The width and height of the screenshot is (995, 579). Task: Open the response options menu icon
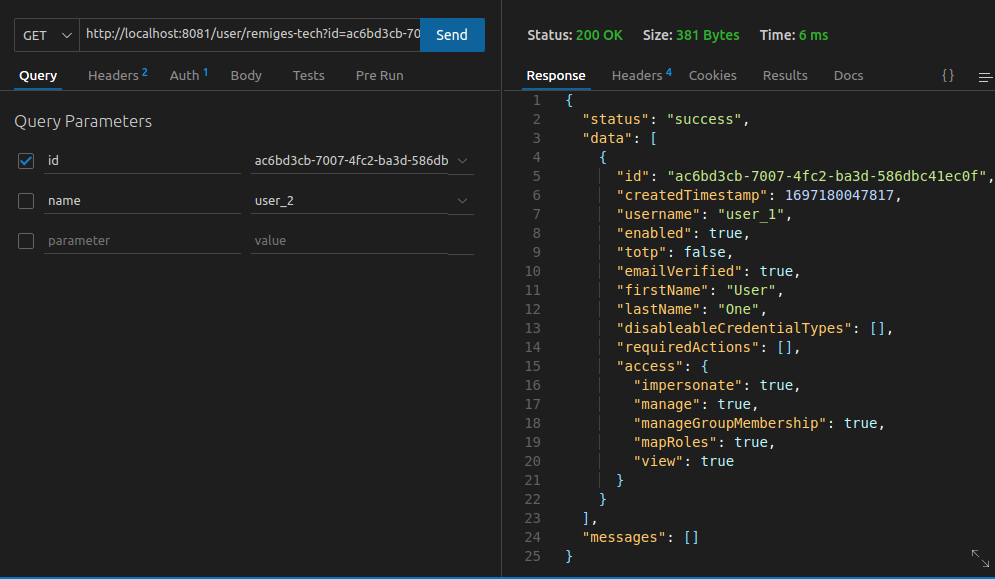point(985,76)
